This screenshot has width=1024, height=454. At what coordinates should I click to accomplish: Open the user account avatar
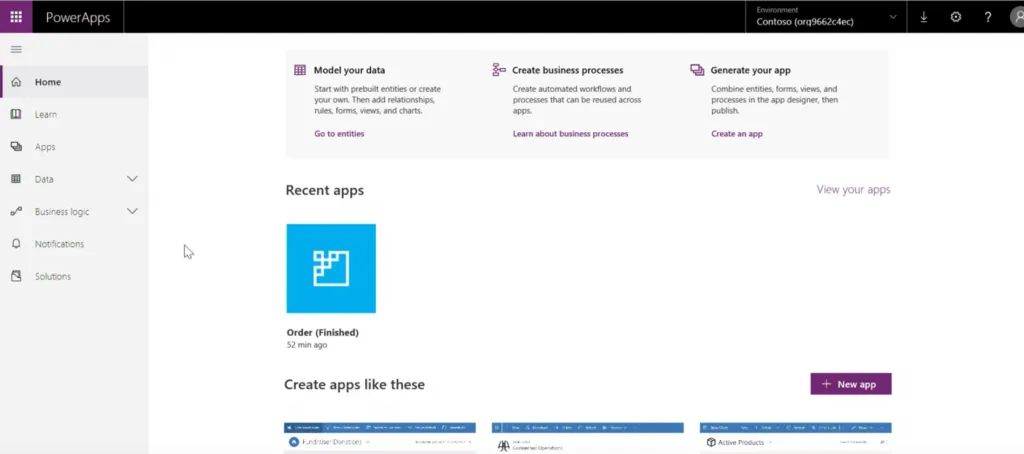(x=1017, y=17)
